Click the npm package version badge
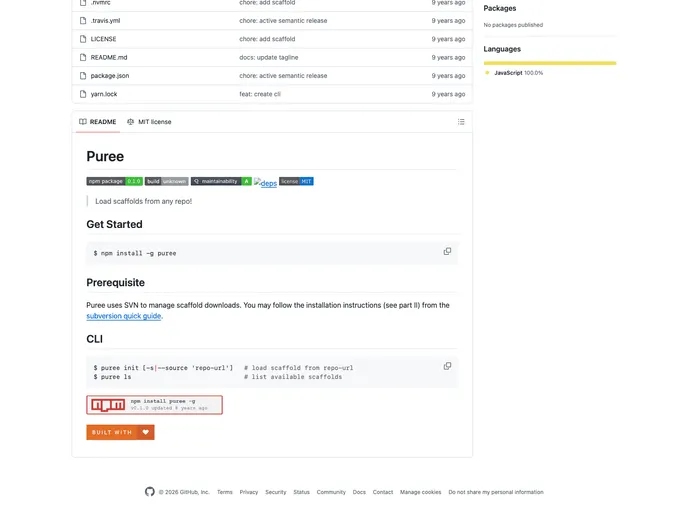Image resolution: width=688 pixels, height=512 pixels. click(114, 181)
